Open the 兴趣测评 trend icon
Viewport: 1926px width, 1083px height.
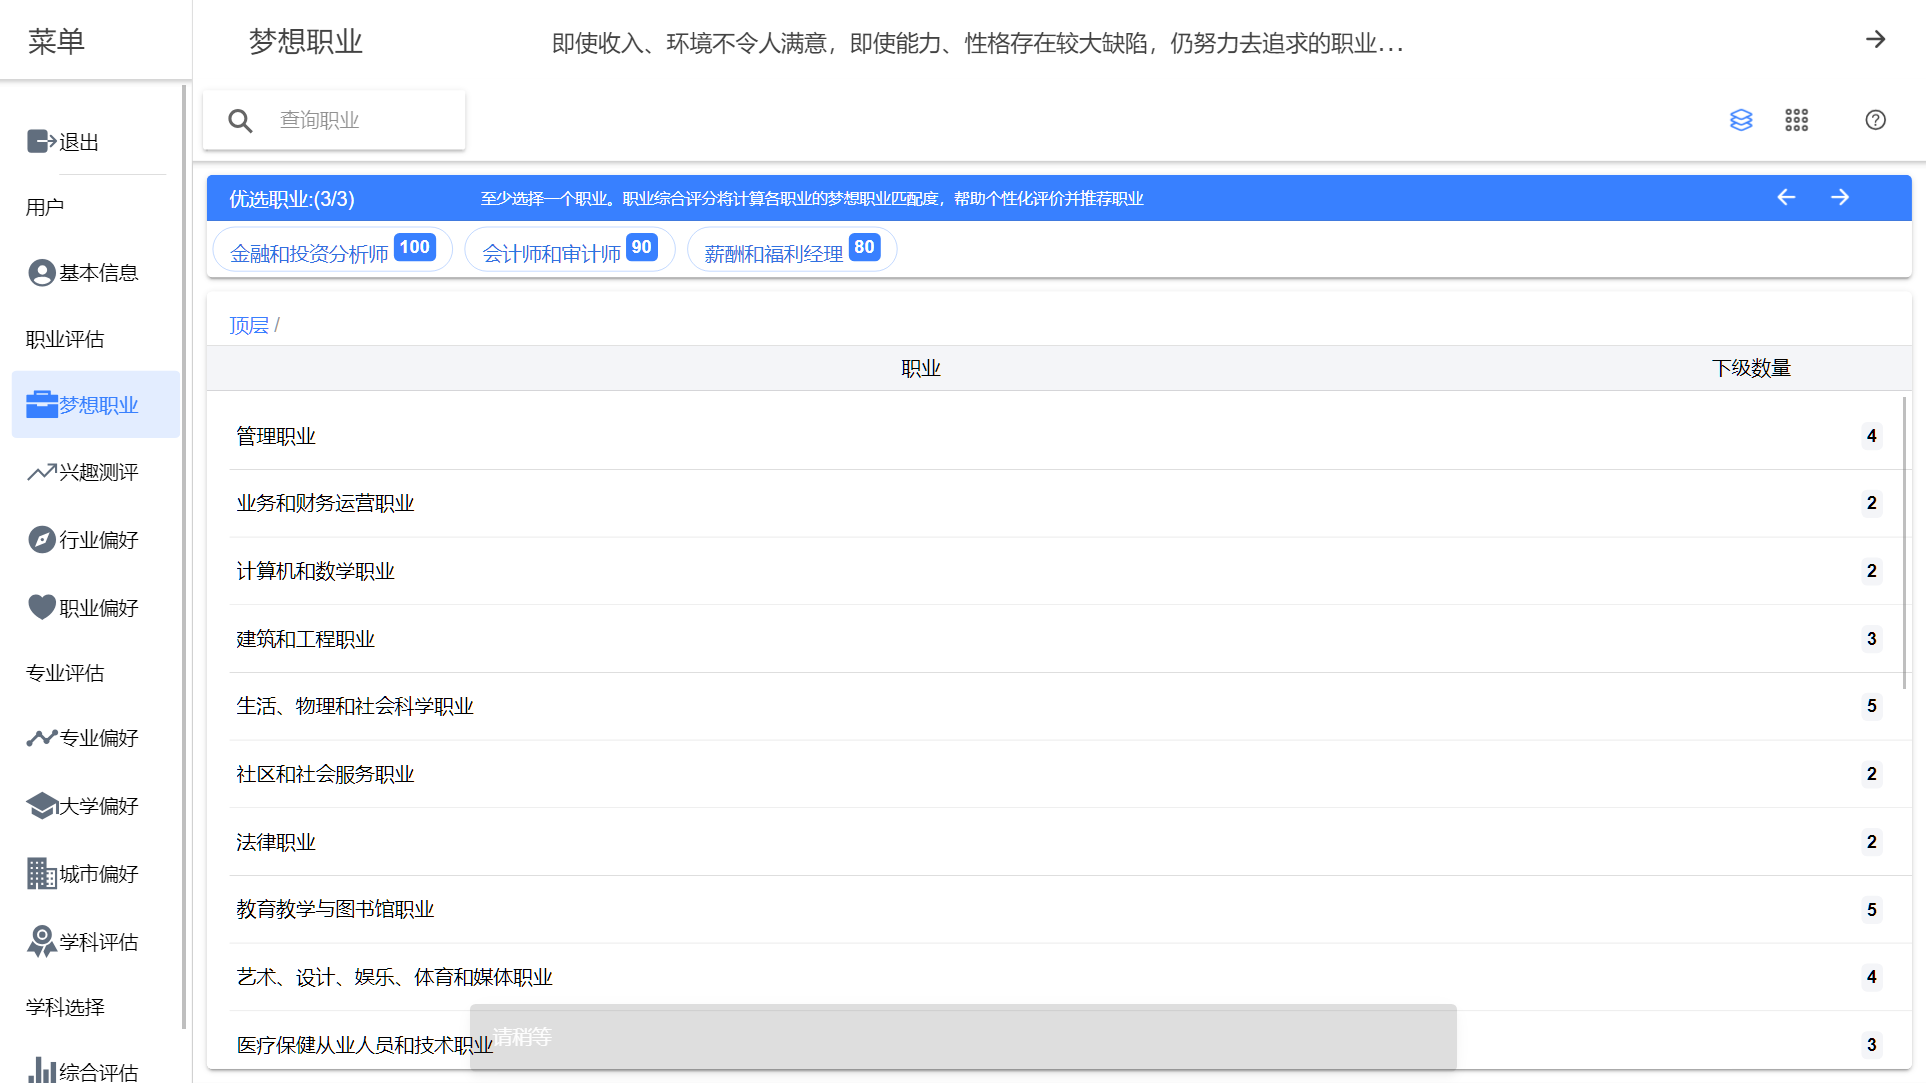point(41,472)
